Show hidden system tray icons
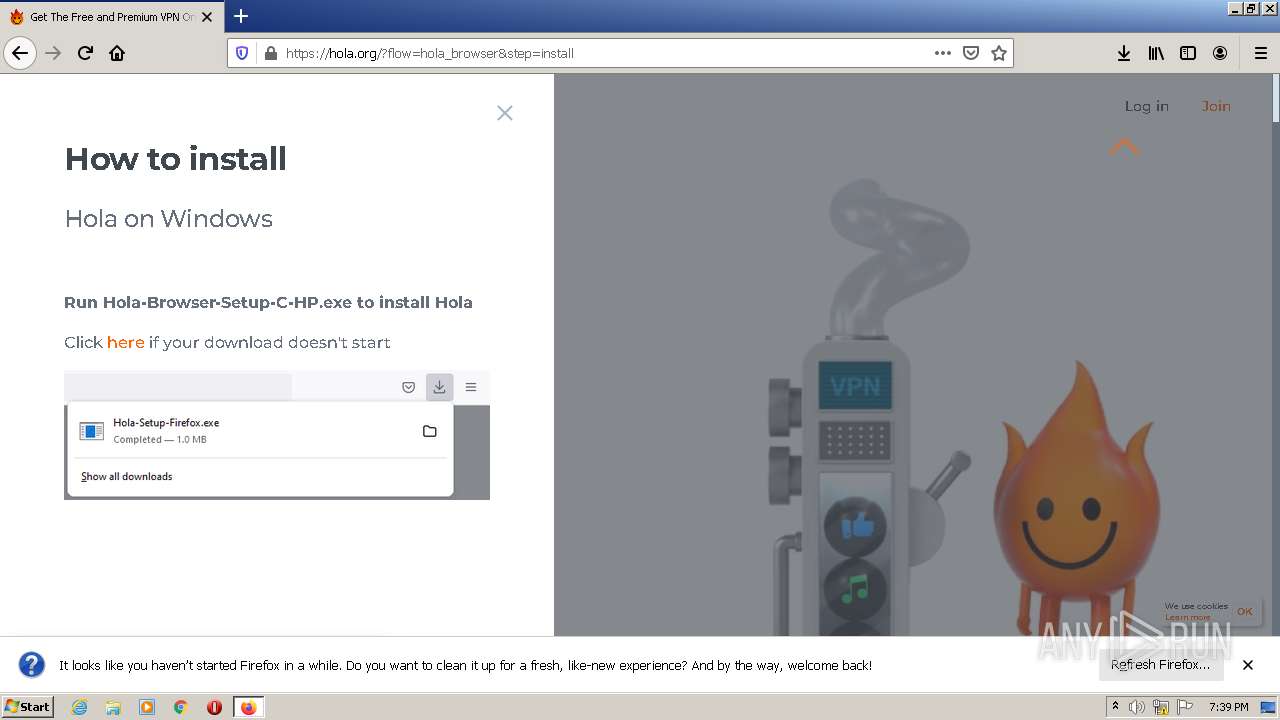Screen dimensions: 1280x720 (1115, 707)
